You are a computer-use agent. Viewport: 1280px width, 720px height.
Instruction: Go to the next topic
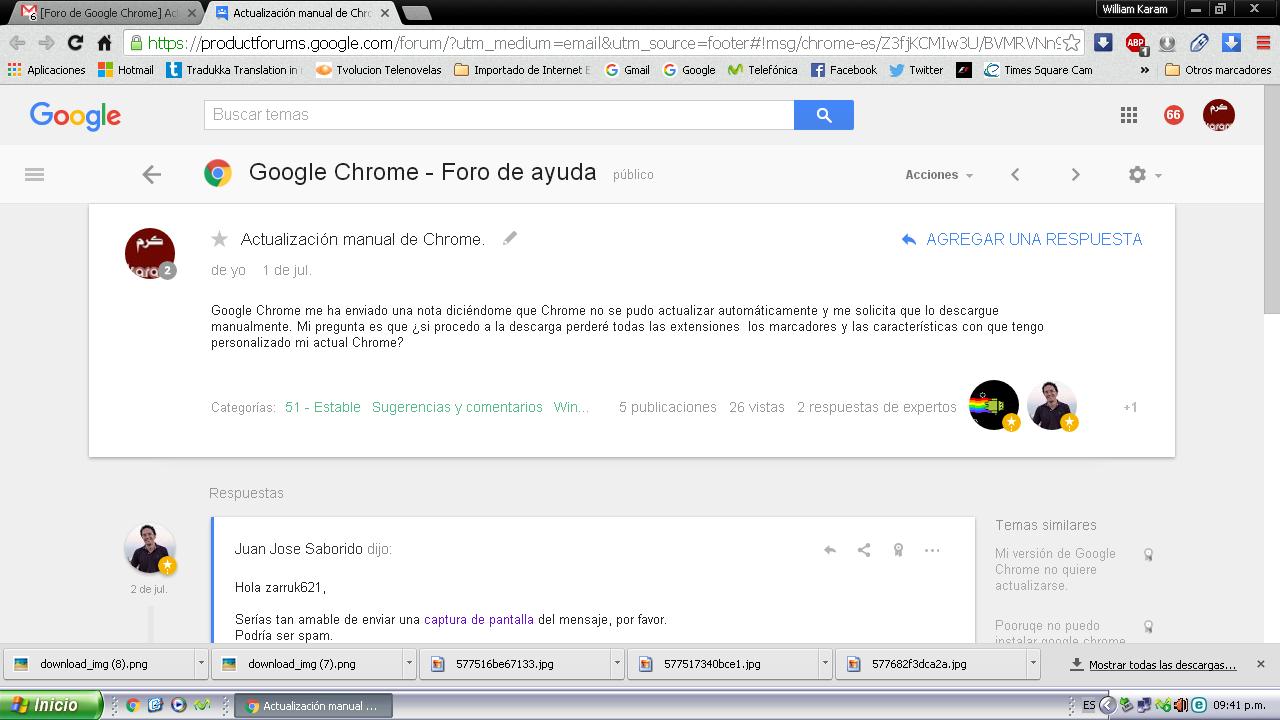(x=1075, y=174)
